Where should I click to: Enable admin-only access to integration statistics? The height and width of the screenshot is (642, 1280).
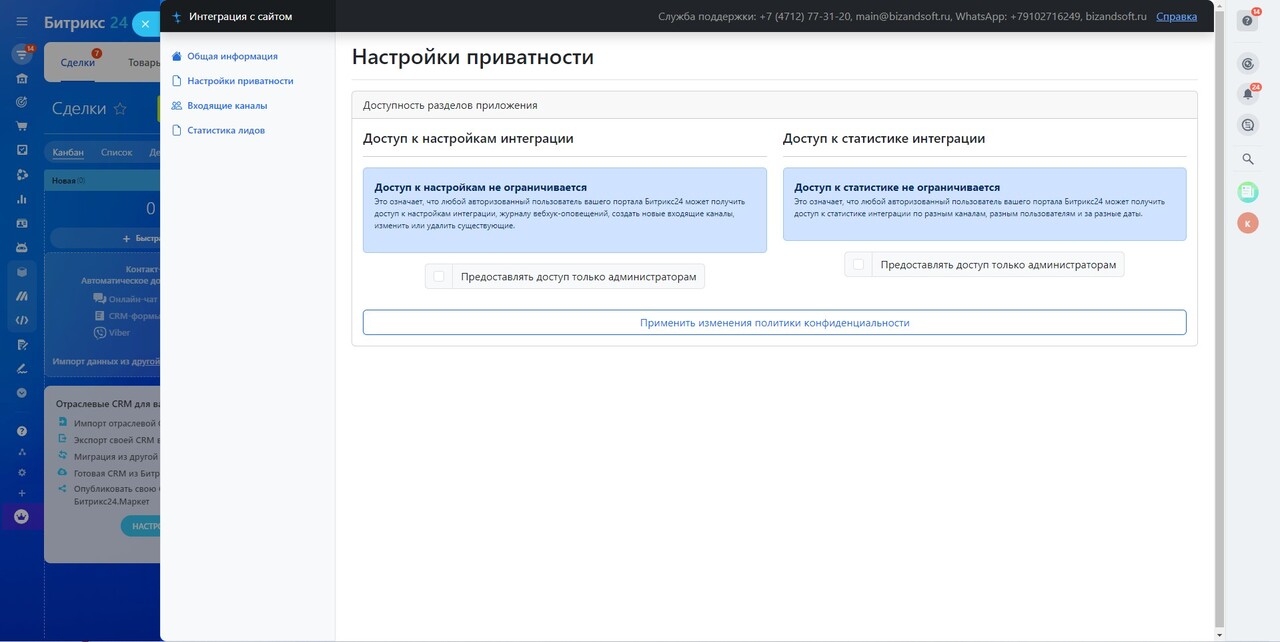(x=858, y=265)
